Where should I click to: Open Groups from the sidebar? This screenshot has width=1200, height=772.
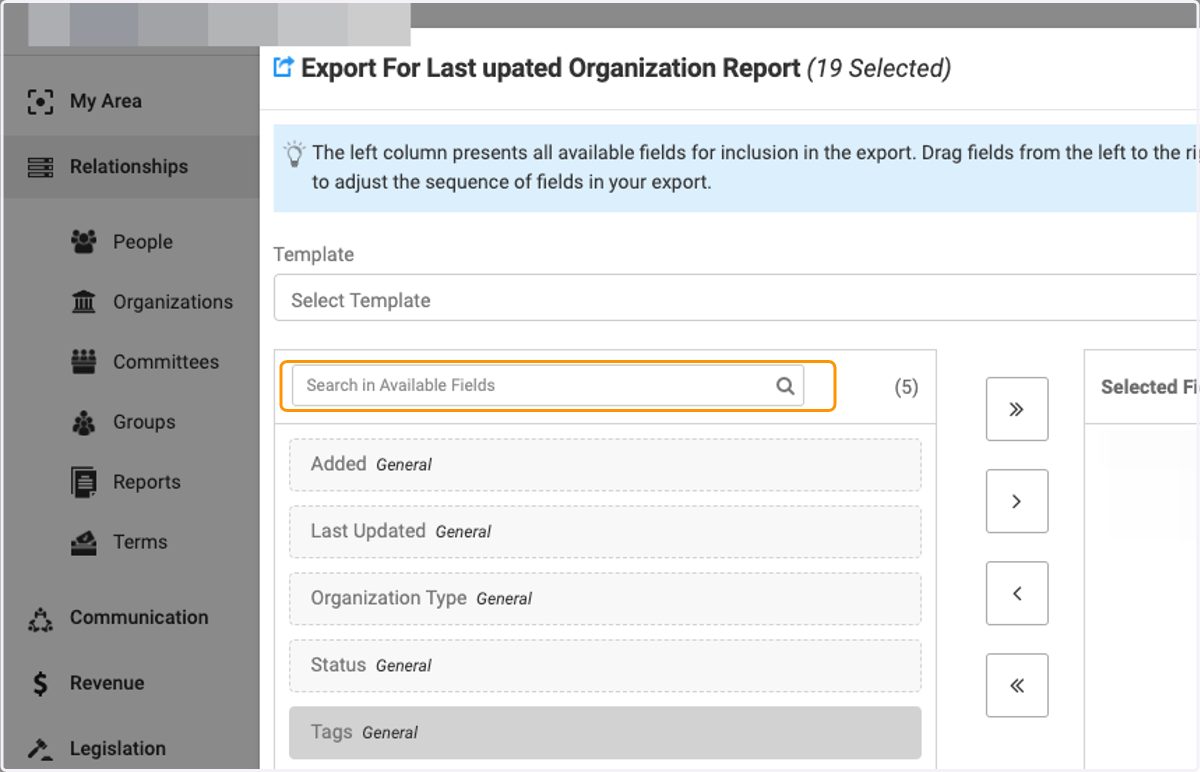pos(144,422)
